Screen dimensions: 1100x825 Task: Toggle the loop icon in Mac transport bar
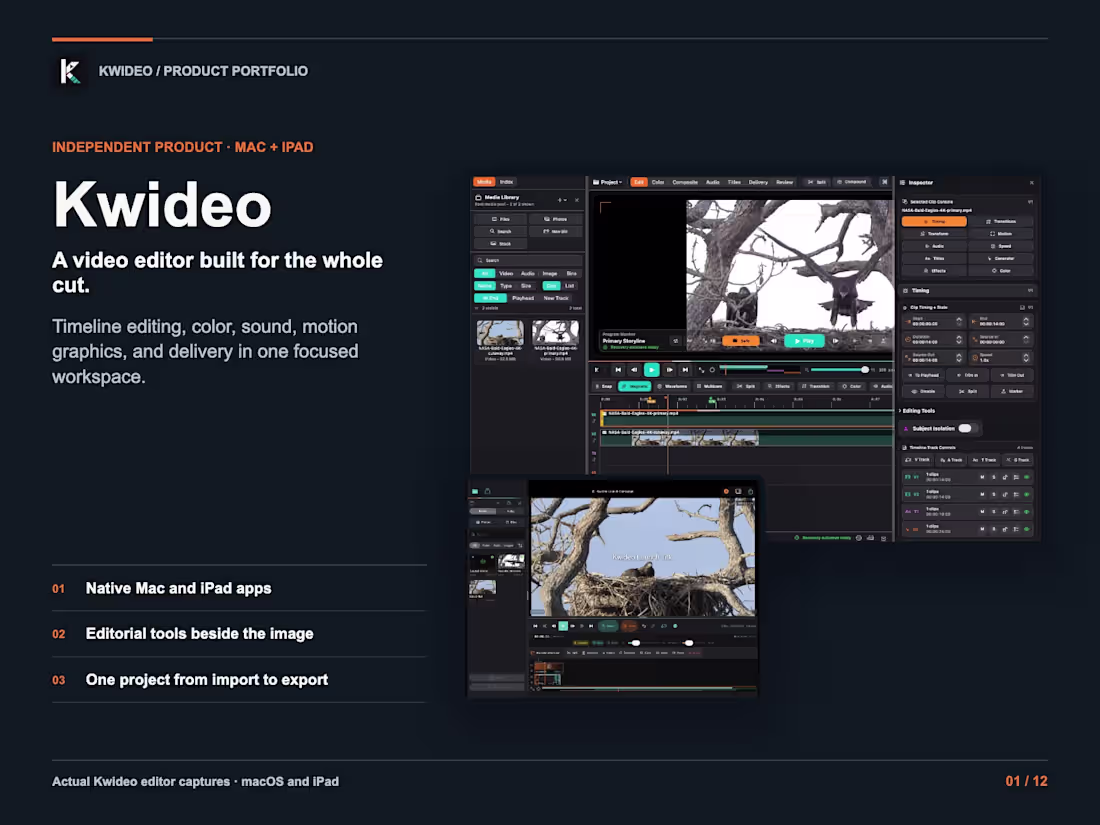coord(712,370)
